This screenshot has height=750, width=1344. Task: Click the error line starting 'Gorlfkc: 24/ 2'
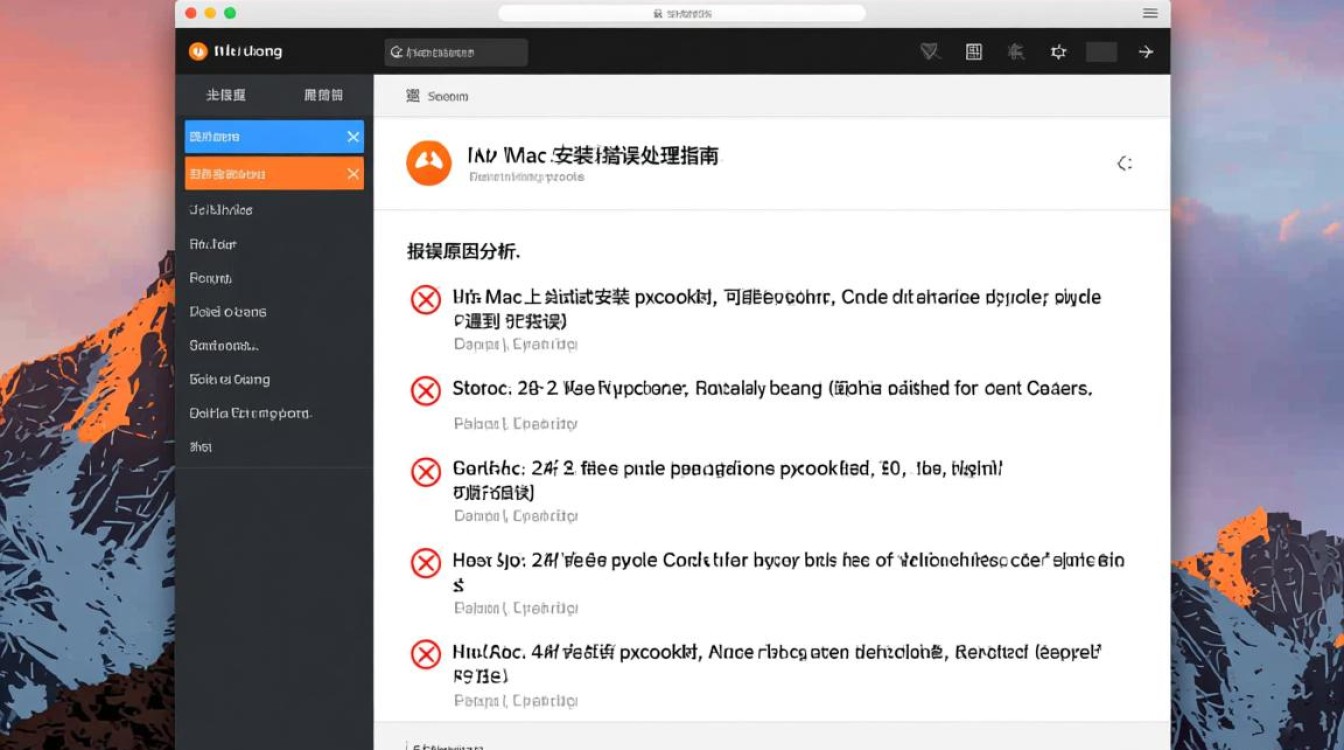pyautogui.click(x=727, y=479)
